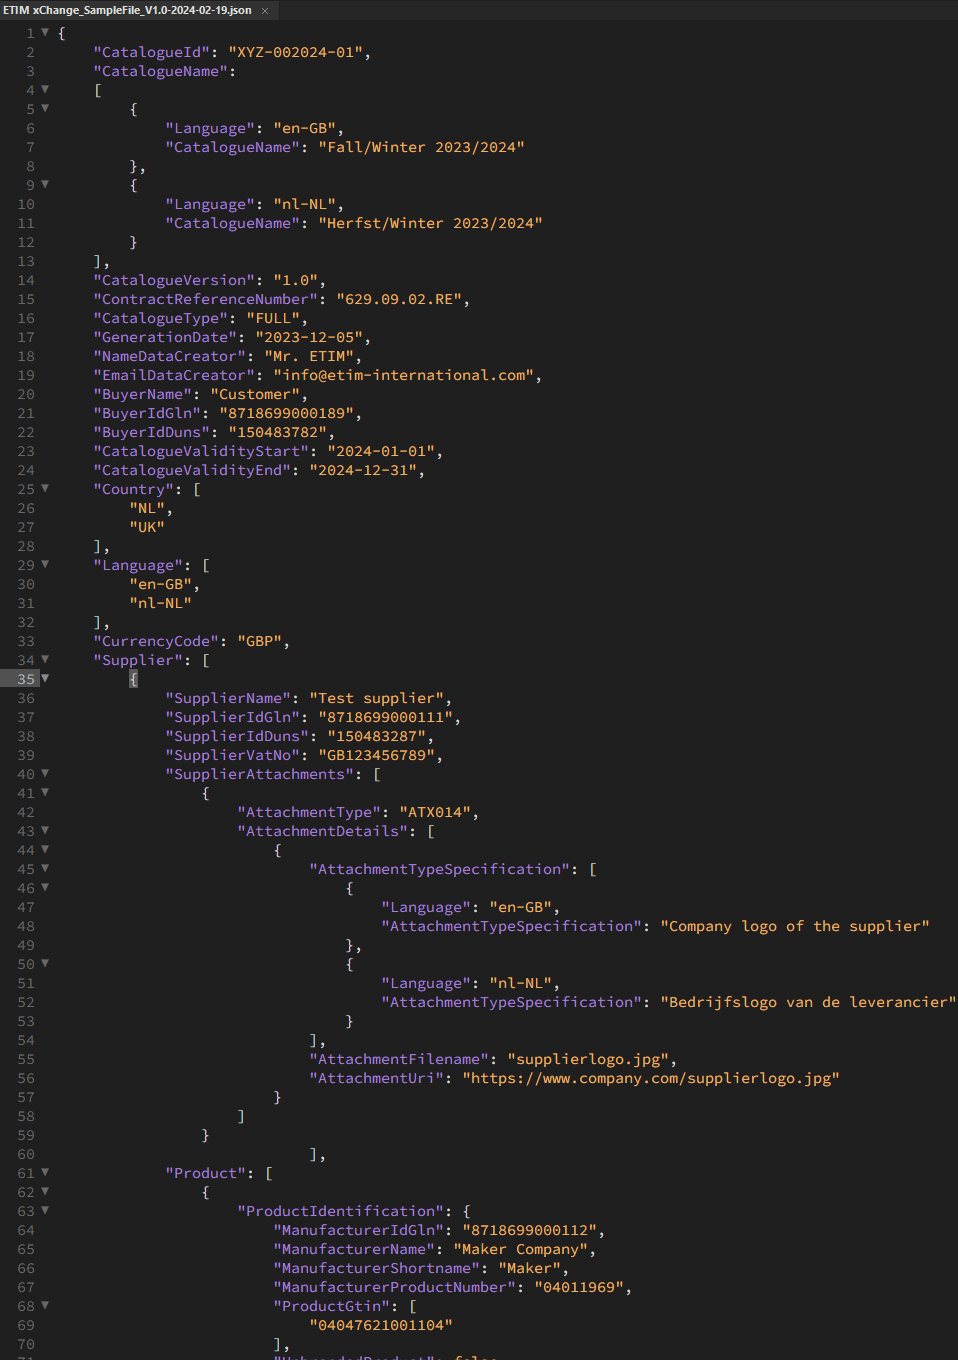Click the value "XYZ-002024-01"
This screenshot has height=1360, width=958.
point(295,52)
